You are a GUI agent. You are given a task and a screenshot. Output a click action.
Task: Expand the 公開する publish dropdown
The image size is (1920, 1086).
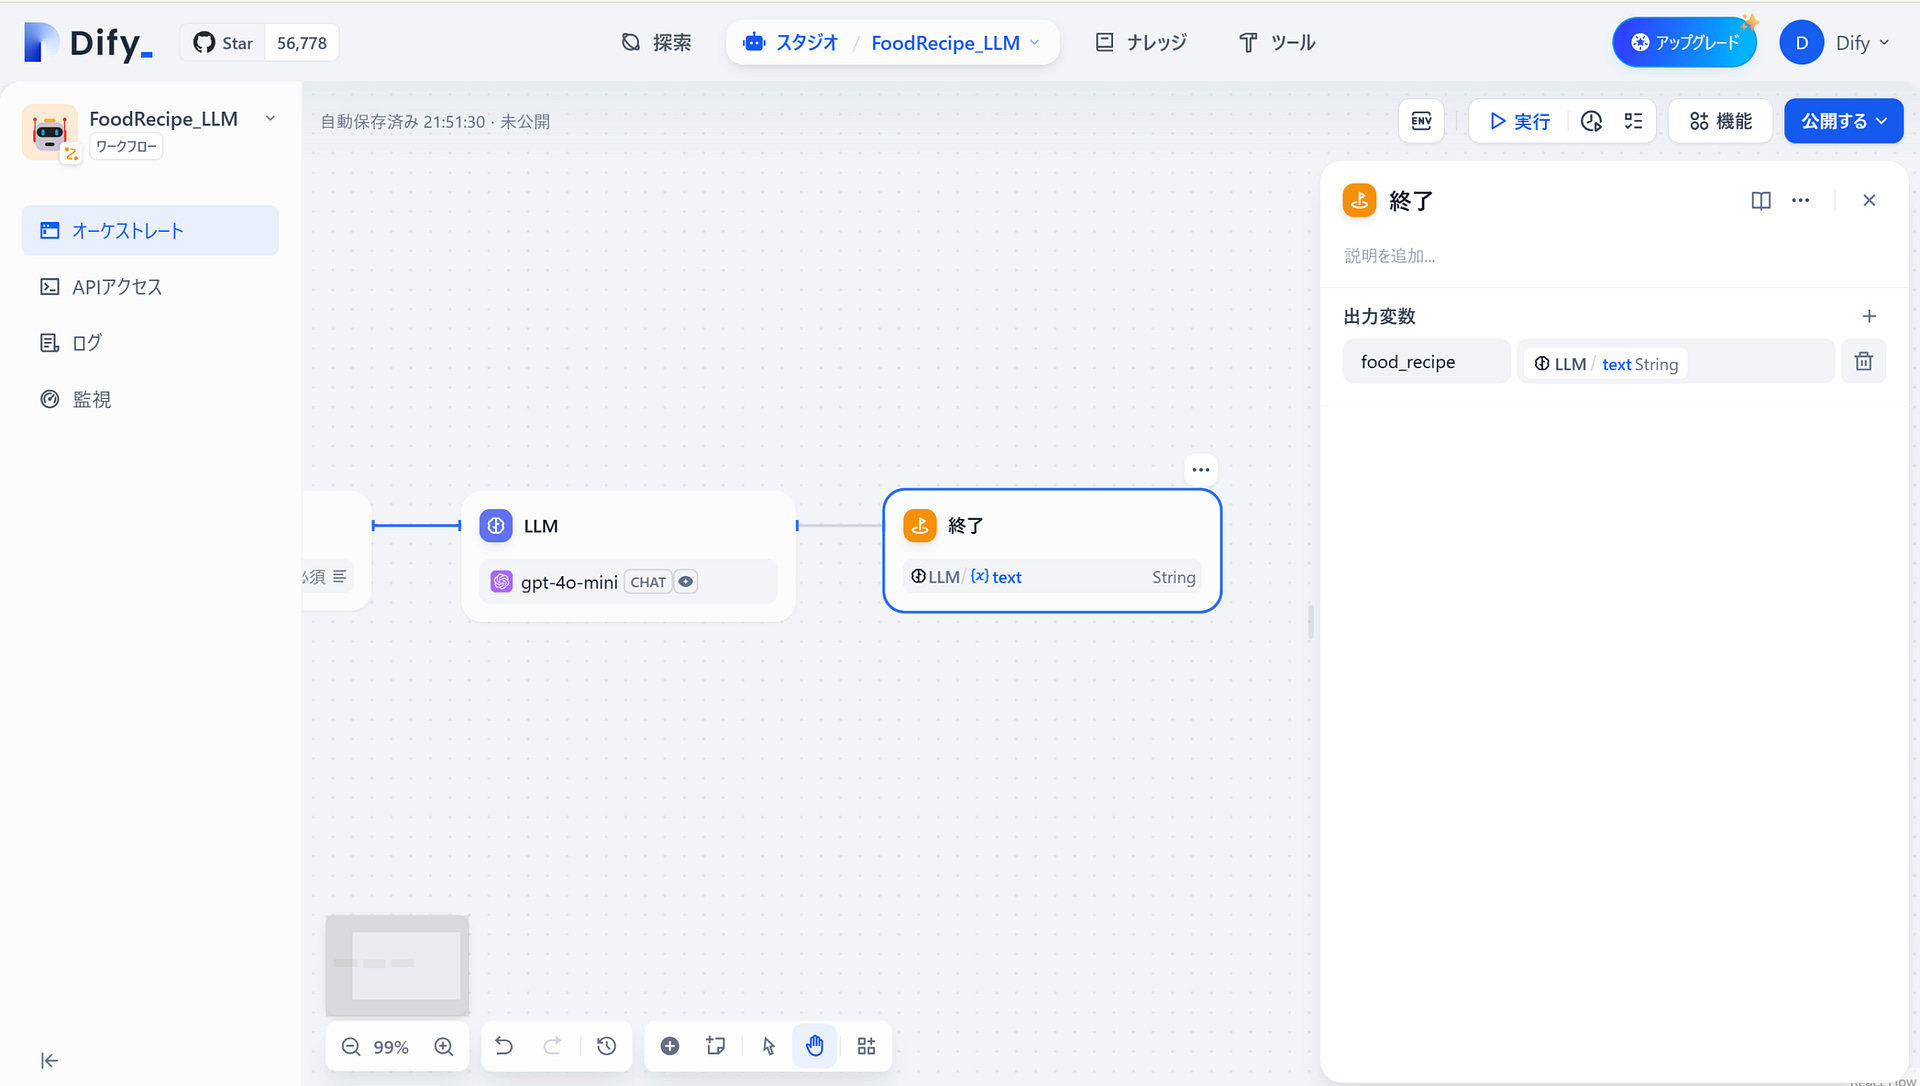pos(1843,121)
